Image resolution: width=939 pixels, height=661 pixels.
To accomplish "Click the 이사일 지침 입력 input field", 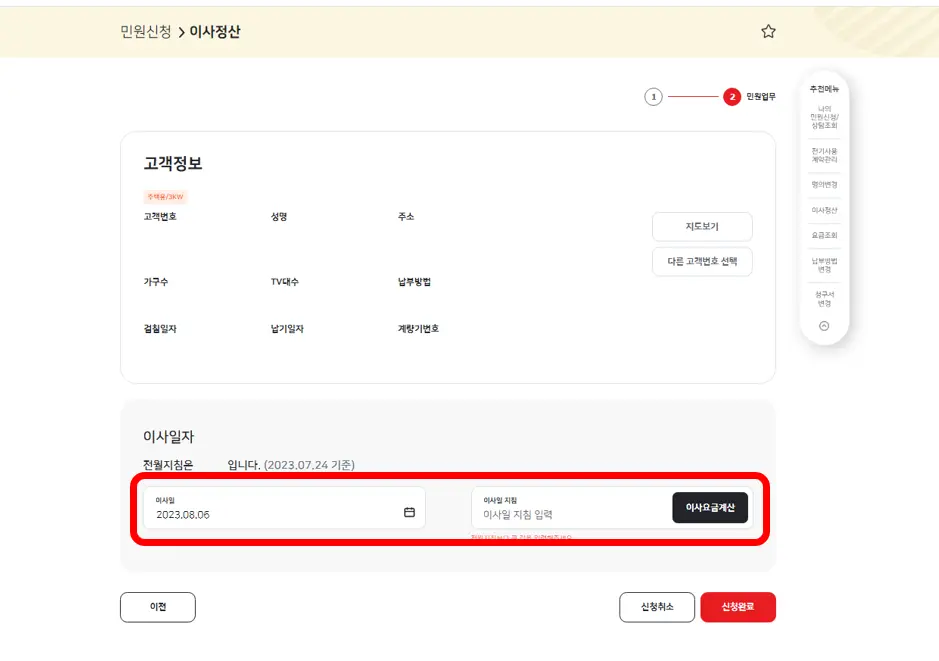I will 560,514.
